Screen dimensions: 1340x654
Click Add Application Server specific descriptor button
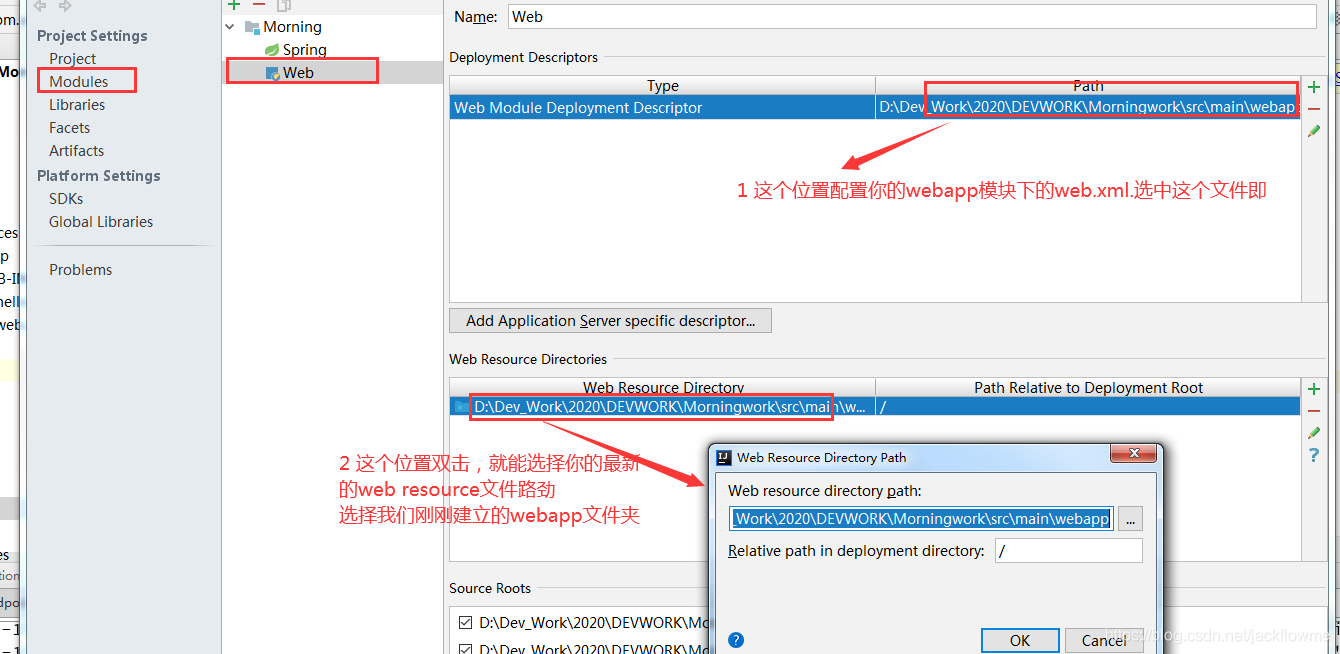click(x=610, y=321)
